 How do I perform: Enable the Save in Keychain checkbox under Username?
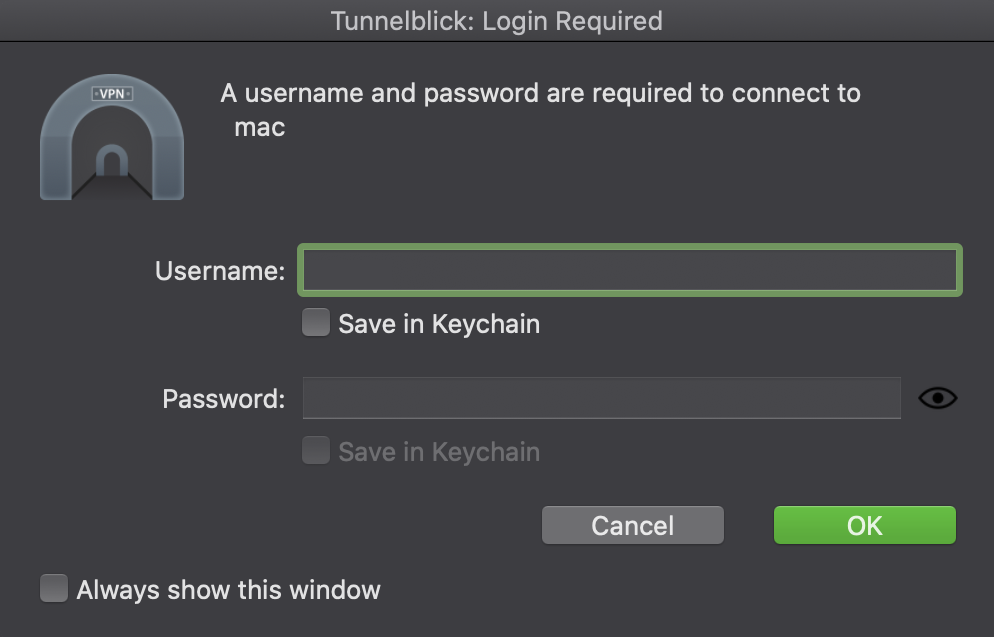click(x=316, y=323)
